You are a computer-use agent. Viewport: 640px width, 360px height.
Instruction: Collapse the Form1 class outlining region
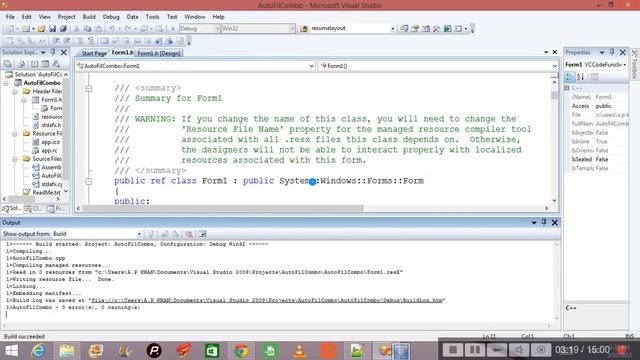pos(89,181)
